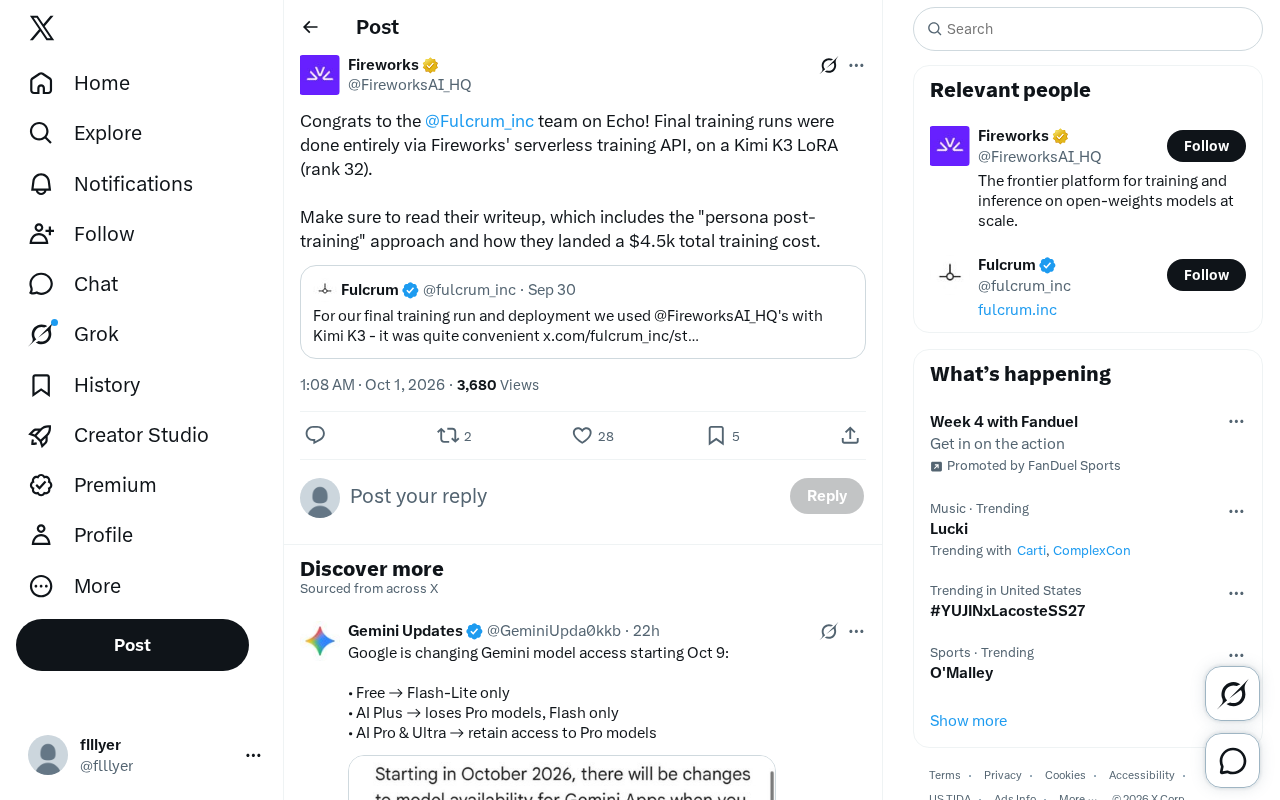Like the Fireworks post
Screen dimensions: 1280x800
(x=592, y=435)
